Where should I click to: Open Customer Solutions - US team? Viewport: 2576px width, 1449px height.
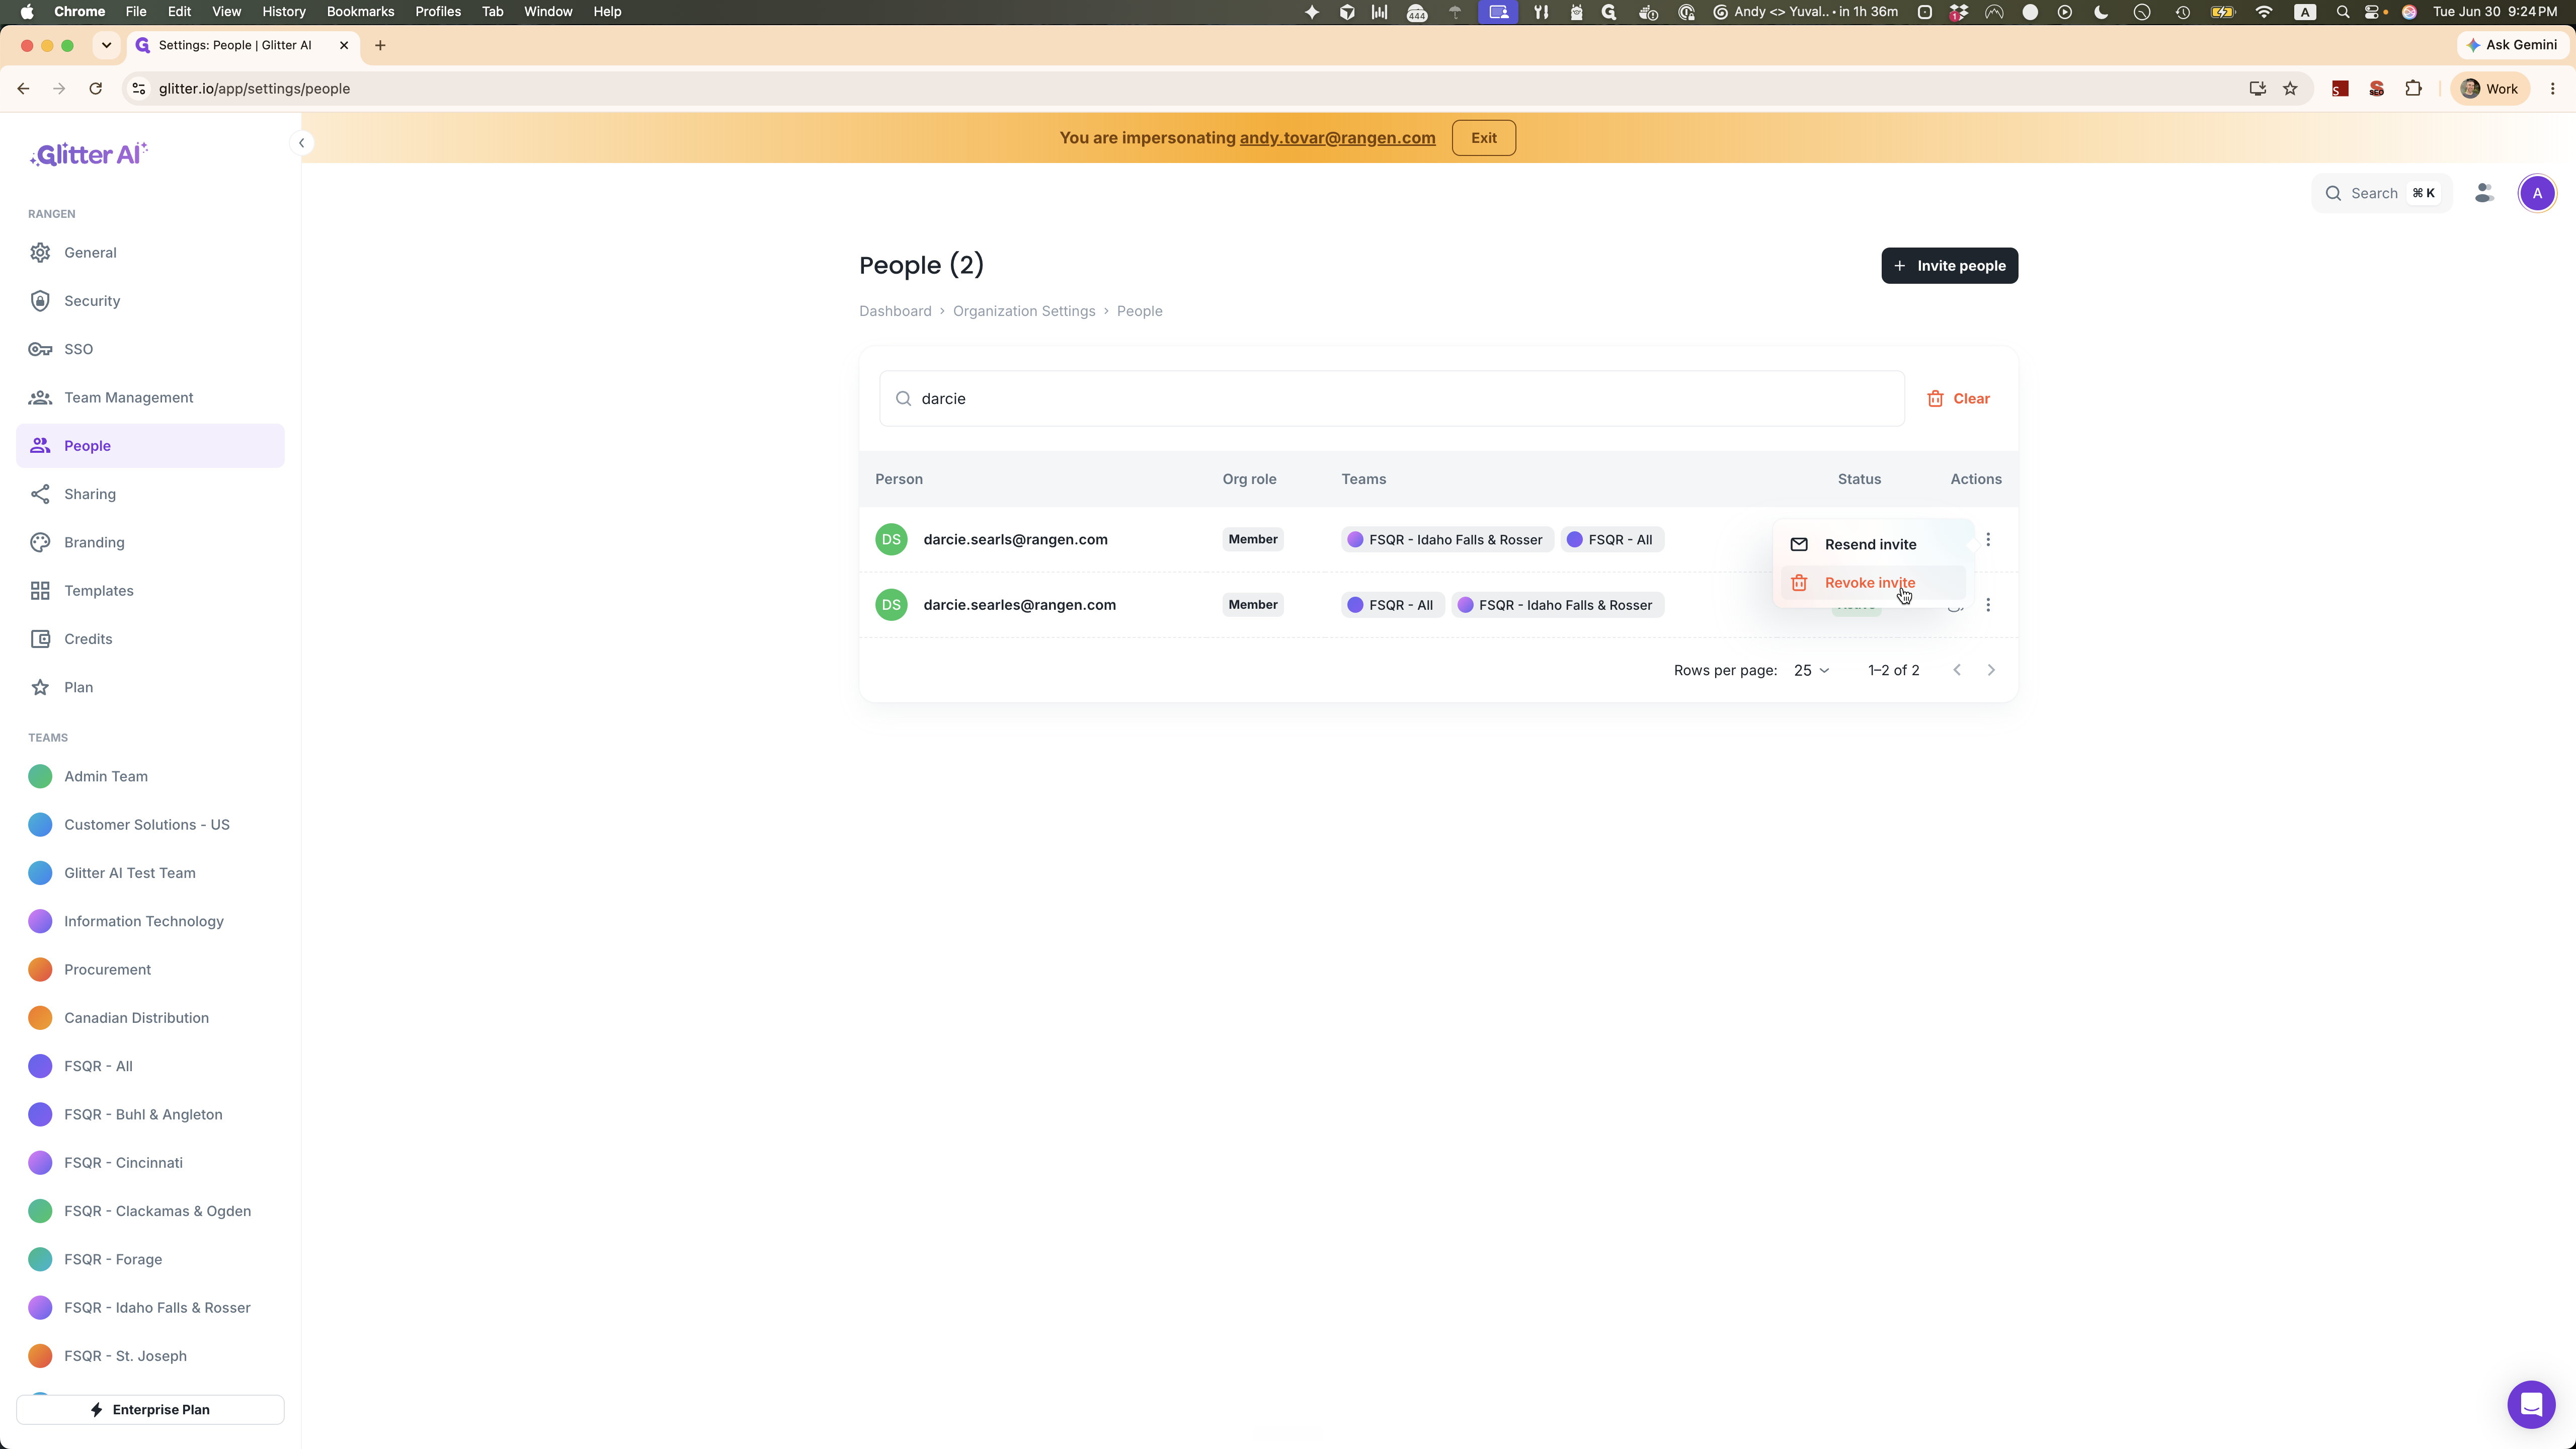[150, 825]
